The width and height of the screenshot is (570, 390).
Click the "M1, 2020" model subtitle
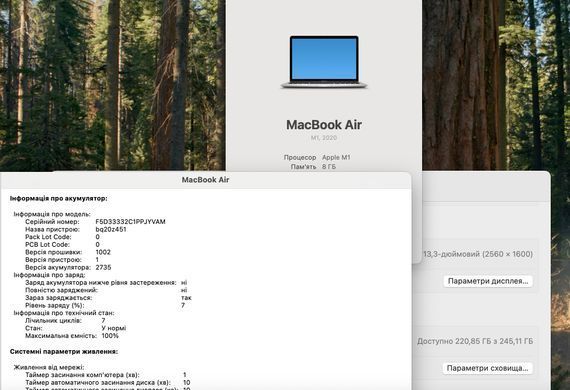pyautogui.click(x=324, y=138)
